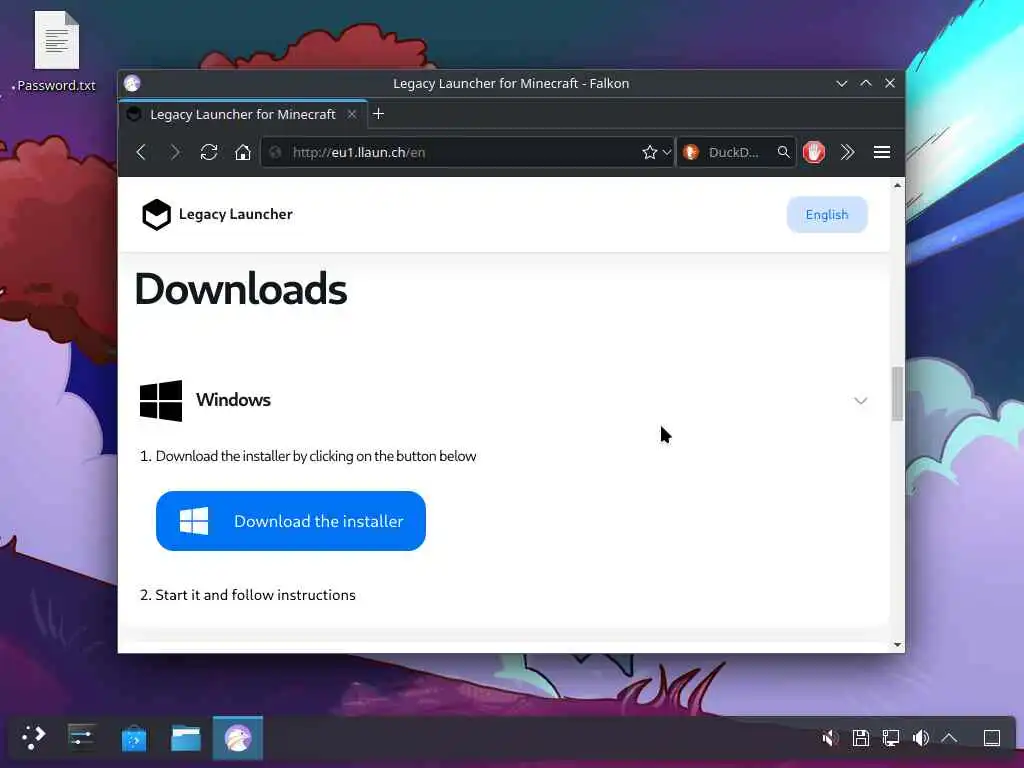Screen dimensions: 1024x768
Task: Open the Password.txt desktop file
Action: click(56, 52)
